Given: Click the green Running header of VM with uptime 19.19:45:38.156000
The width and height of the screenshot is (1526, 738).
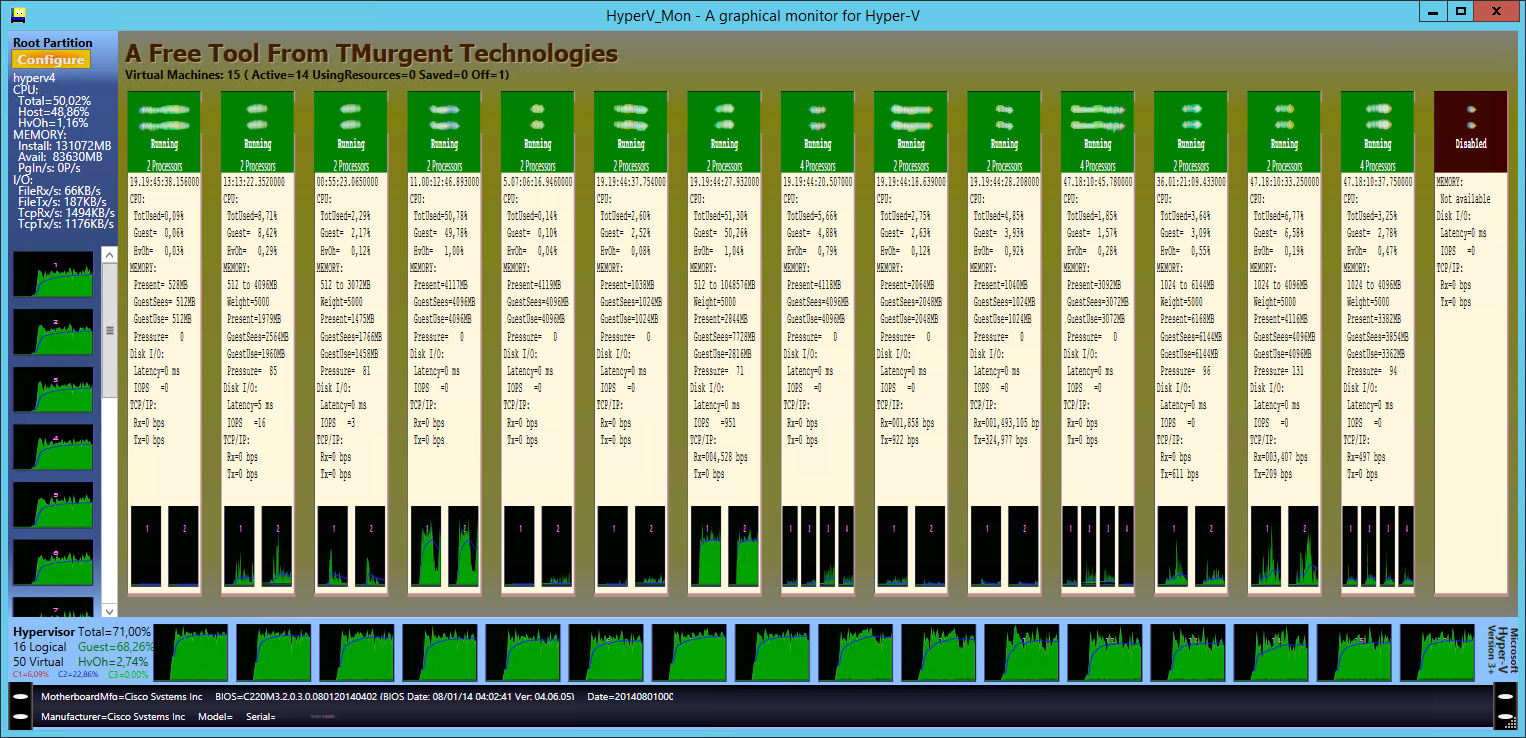Looking at the screenshot, I should pyautogui.click(x=164, y=132).
